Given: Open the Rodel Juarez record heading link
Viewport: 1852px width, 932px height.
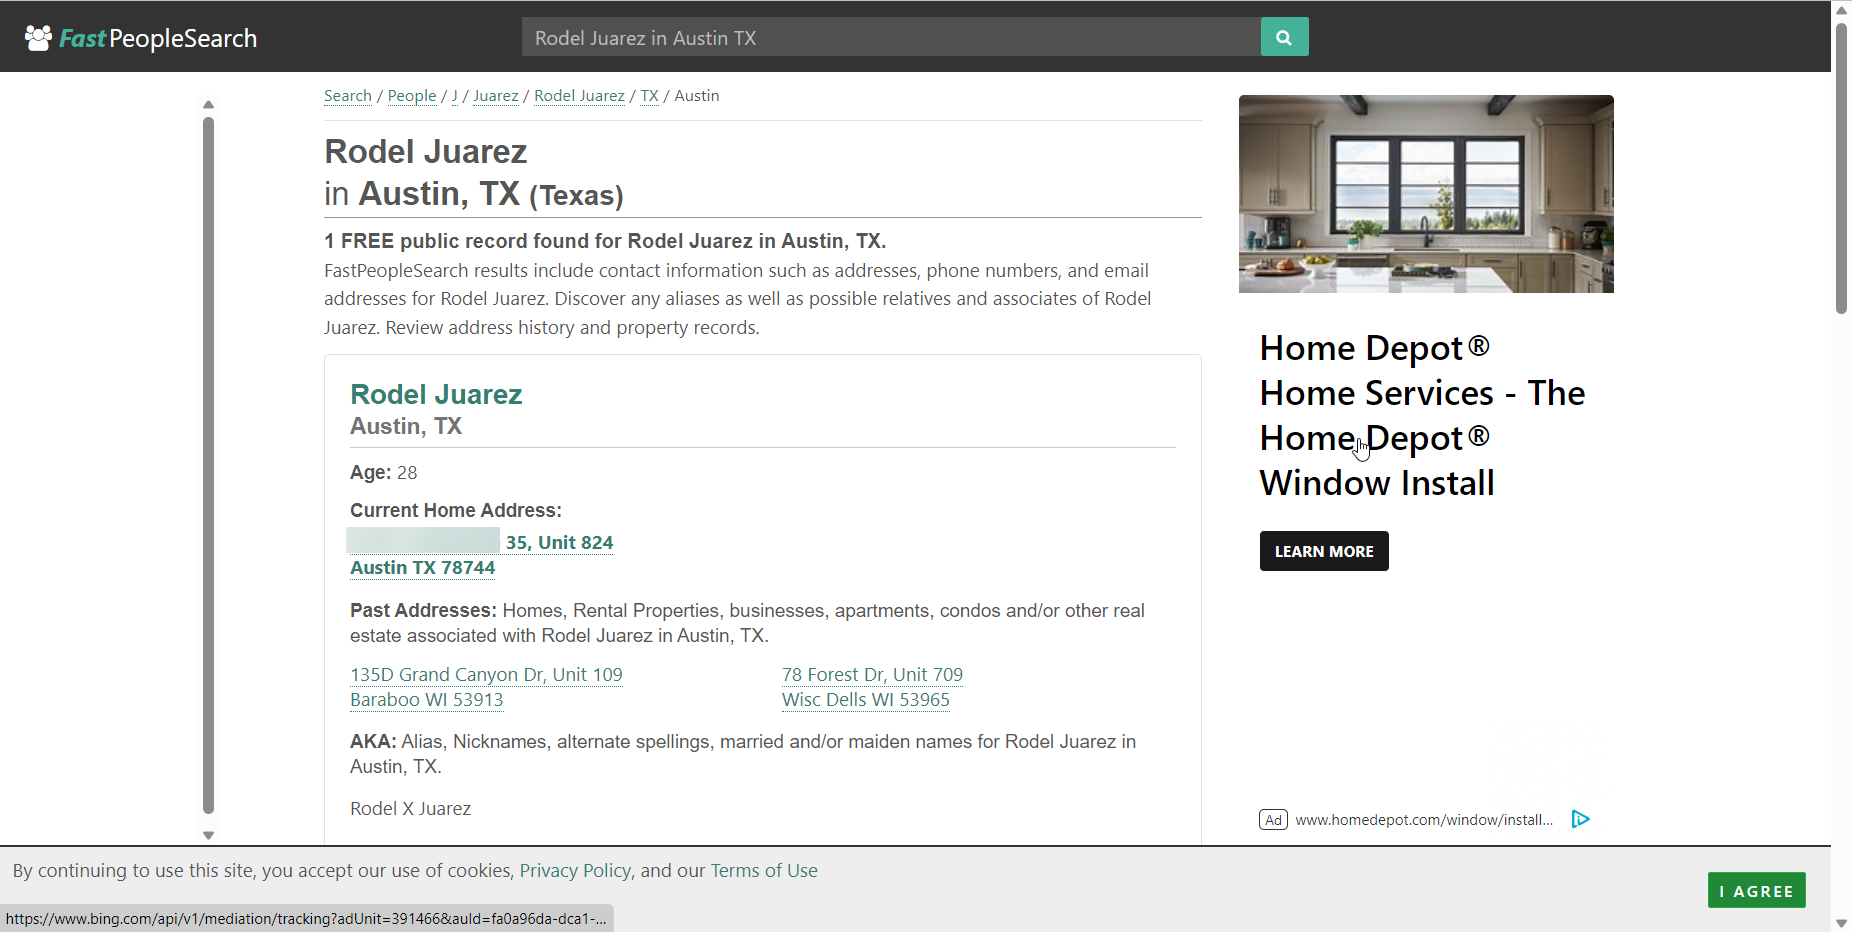Looking at the screenshot, I should click(436, 394).
